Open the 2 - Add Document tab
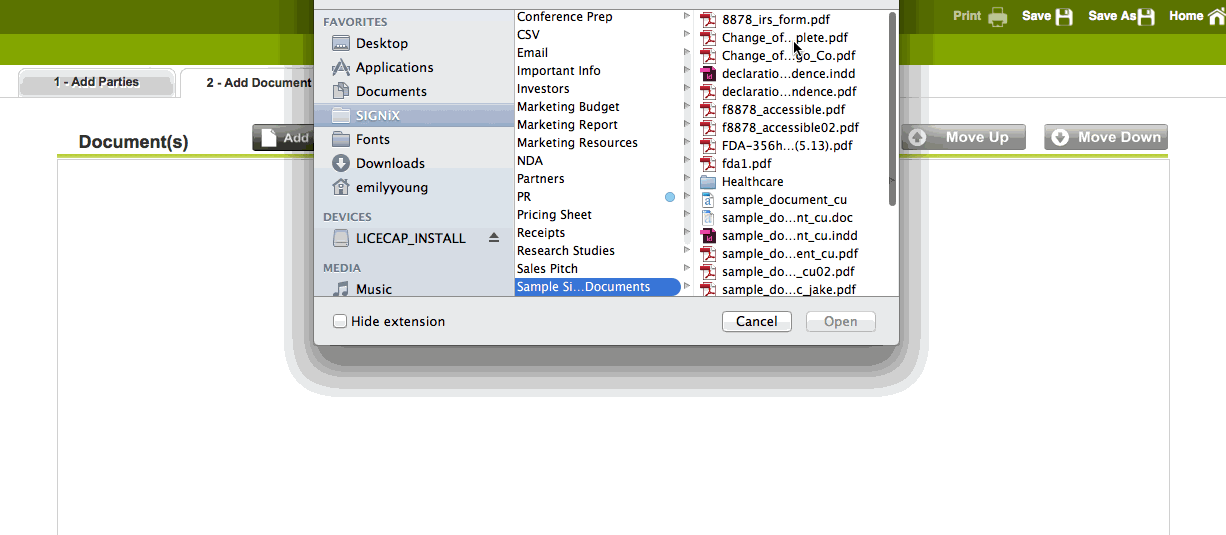Image resolution: width=1226 pixels, height=535 pixels. pos(258,83)
